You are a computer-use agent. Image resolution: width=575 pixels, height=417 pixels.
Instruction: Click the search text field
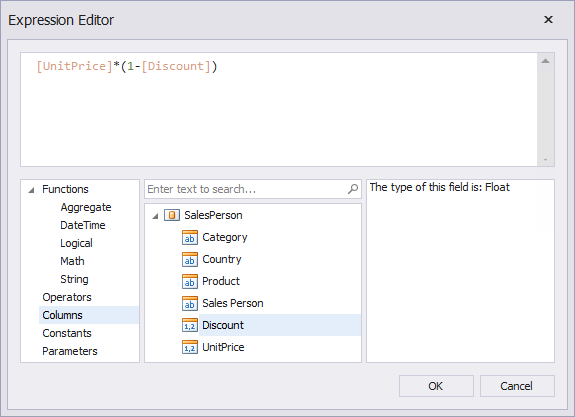[x=253, y=189]
